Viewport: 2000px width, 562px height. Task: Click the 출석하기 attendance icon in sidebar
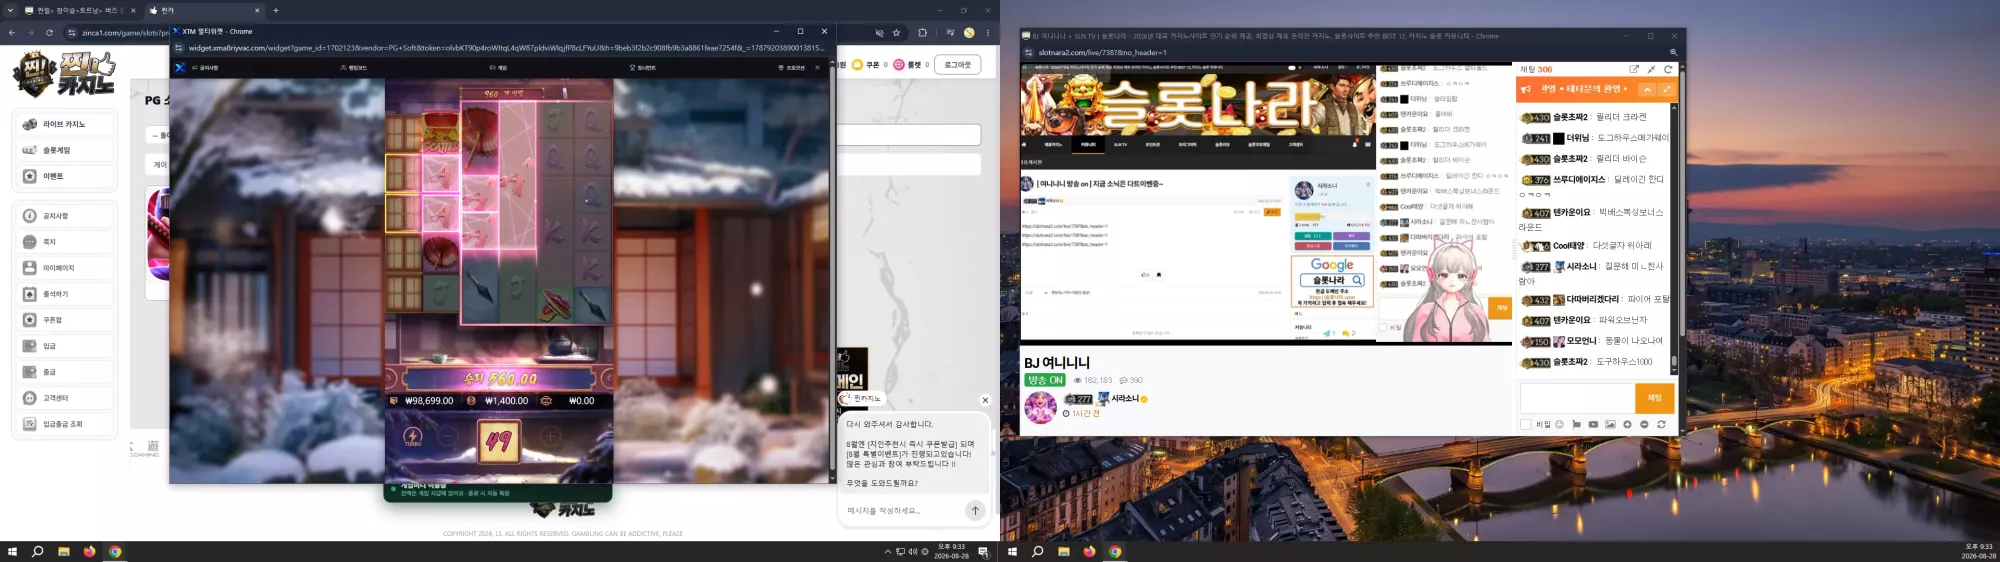point(29,294)
